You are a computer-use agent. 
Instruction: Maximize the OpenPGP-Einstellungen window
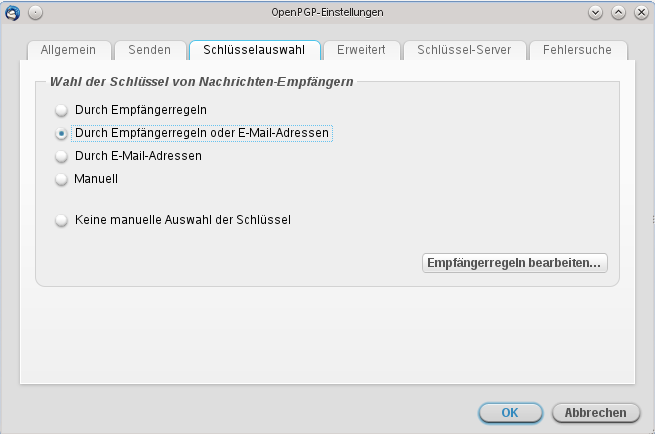(617, 13)
